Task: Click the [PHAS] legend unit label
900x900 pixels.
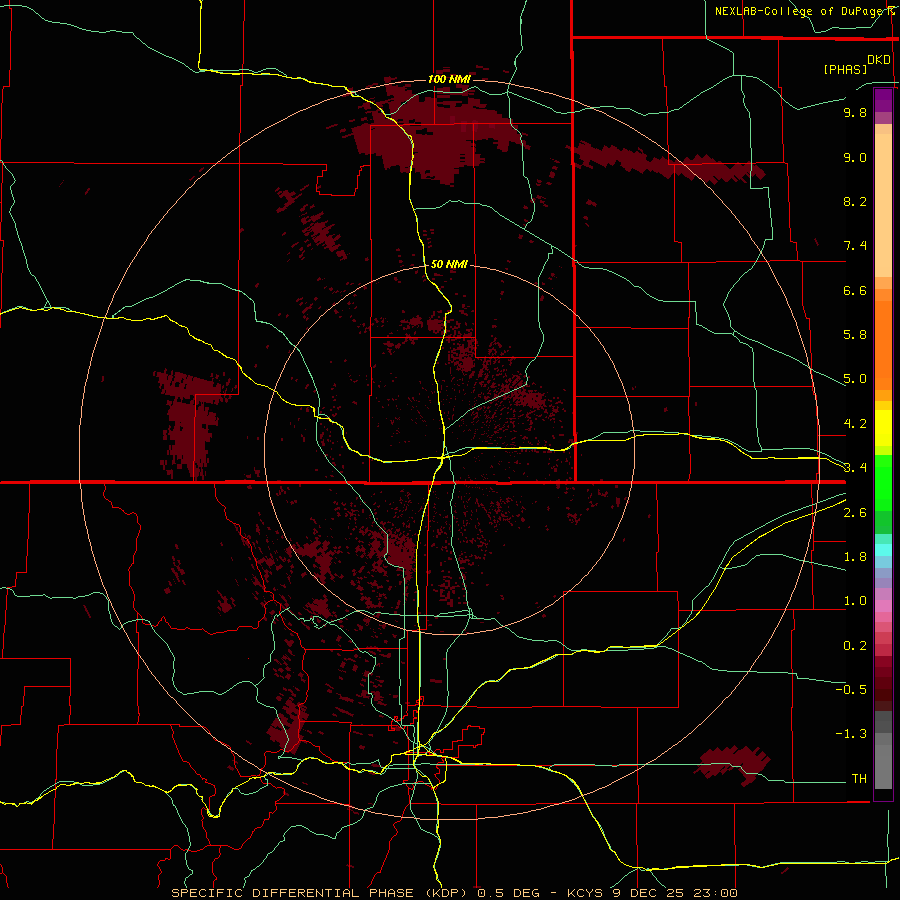Action: tap(845, 69)
